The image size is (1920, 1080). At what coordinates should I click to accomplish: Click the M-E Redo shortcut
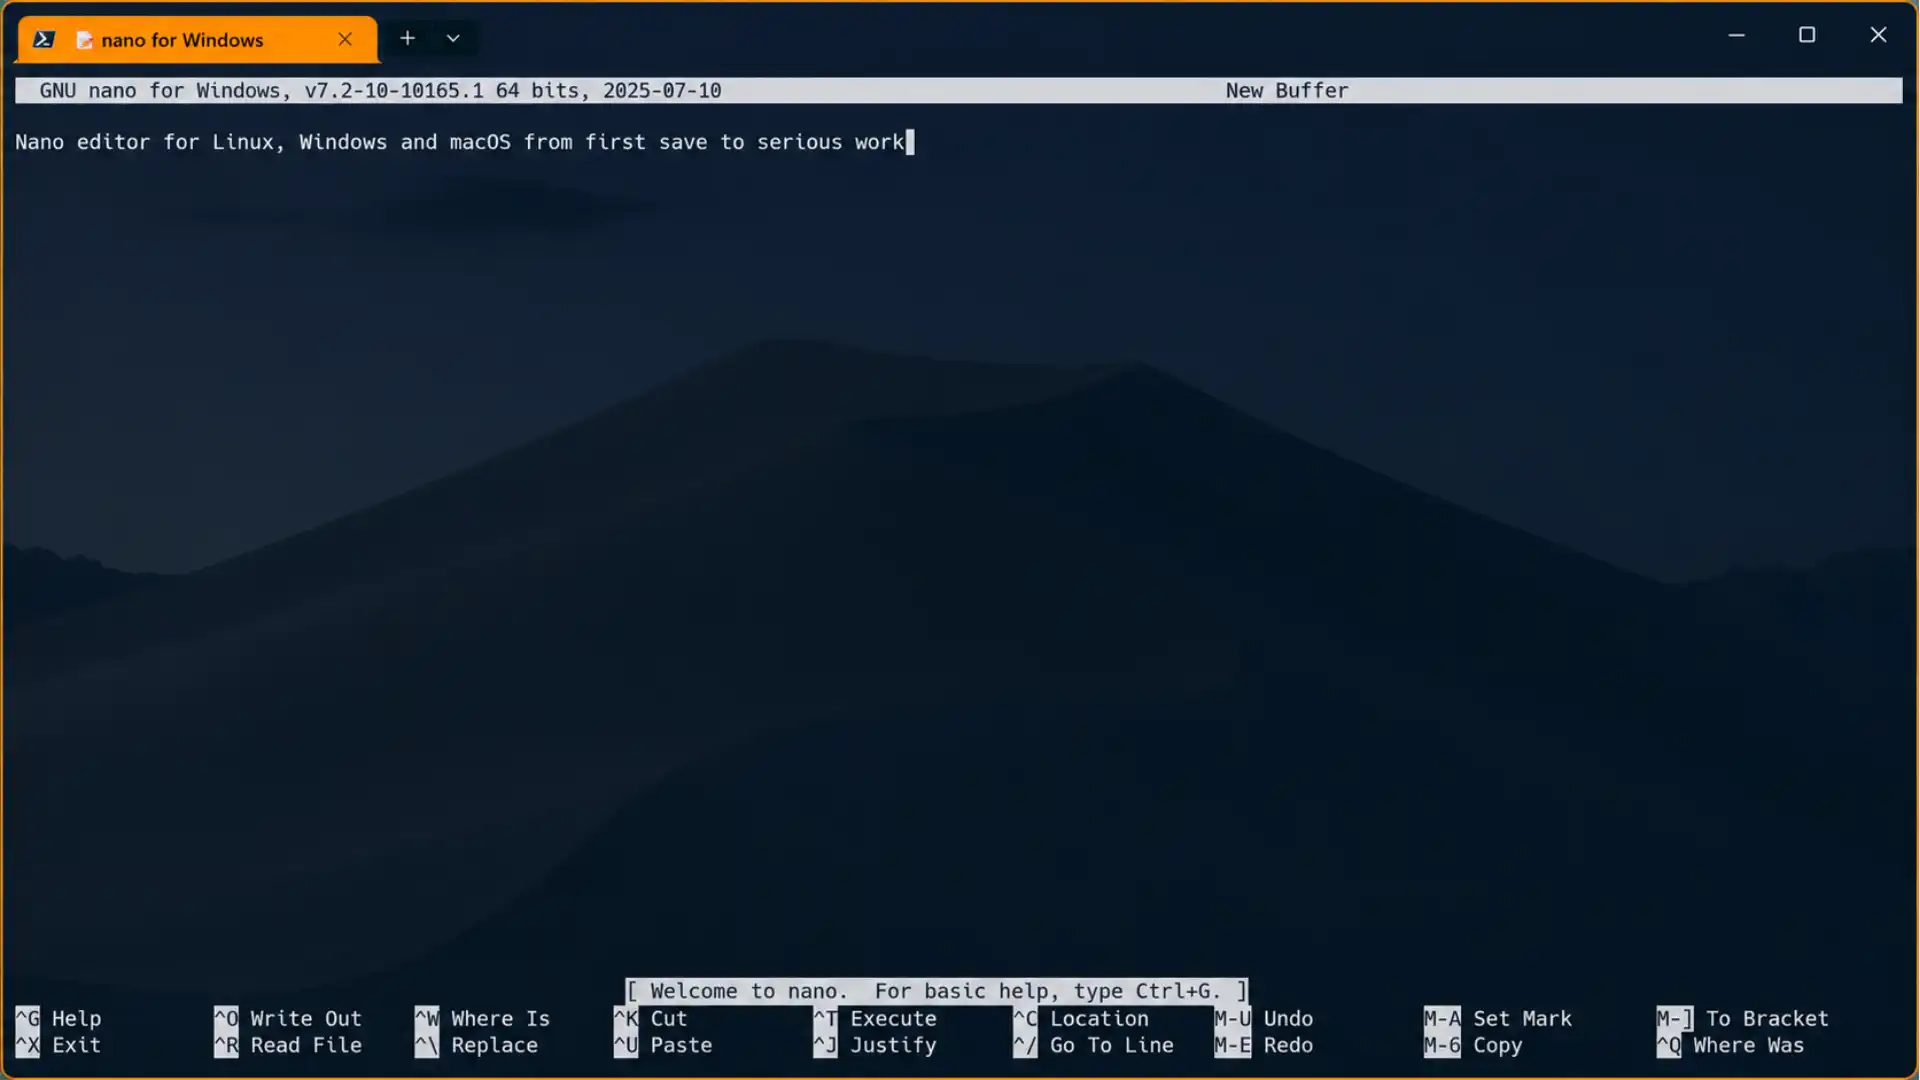coord(1264,1045)
